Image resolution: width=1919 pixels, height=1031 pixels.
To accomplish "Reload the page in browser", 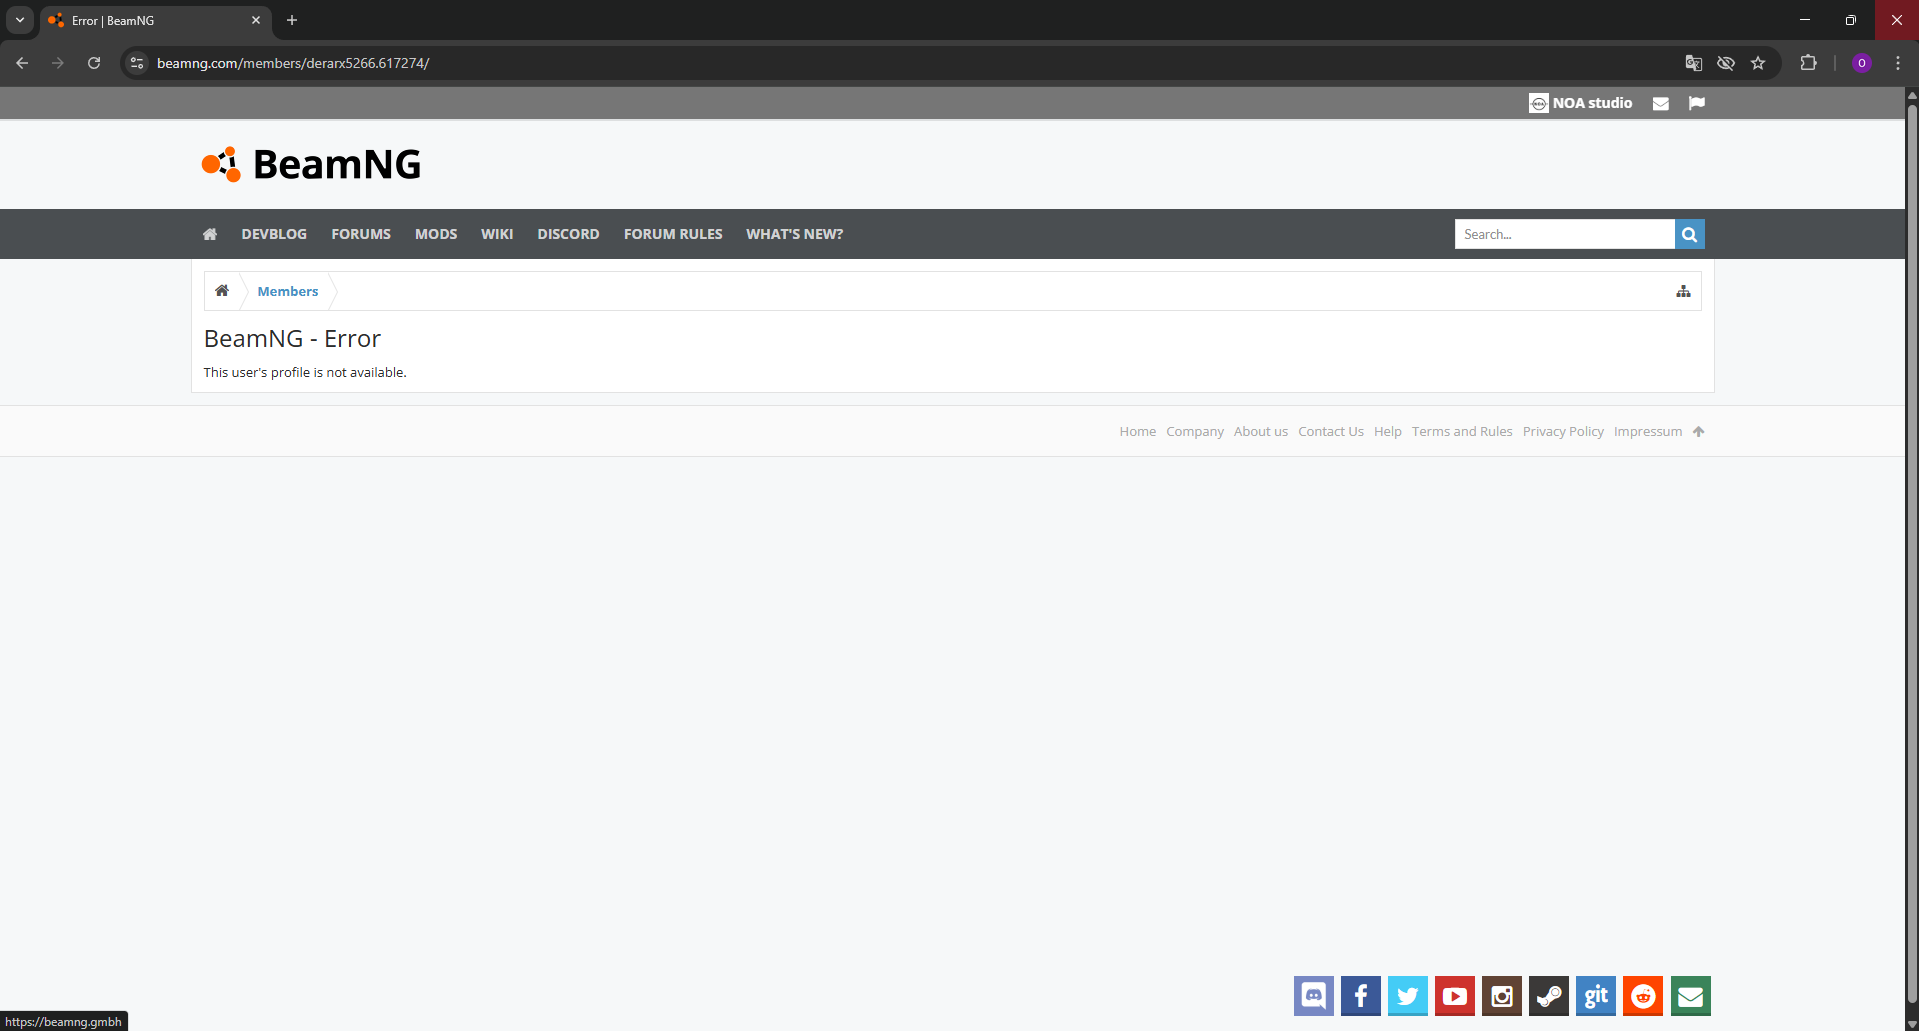I will (94, 63).
